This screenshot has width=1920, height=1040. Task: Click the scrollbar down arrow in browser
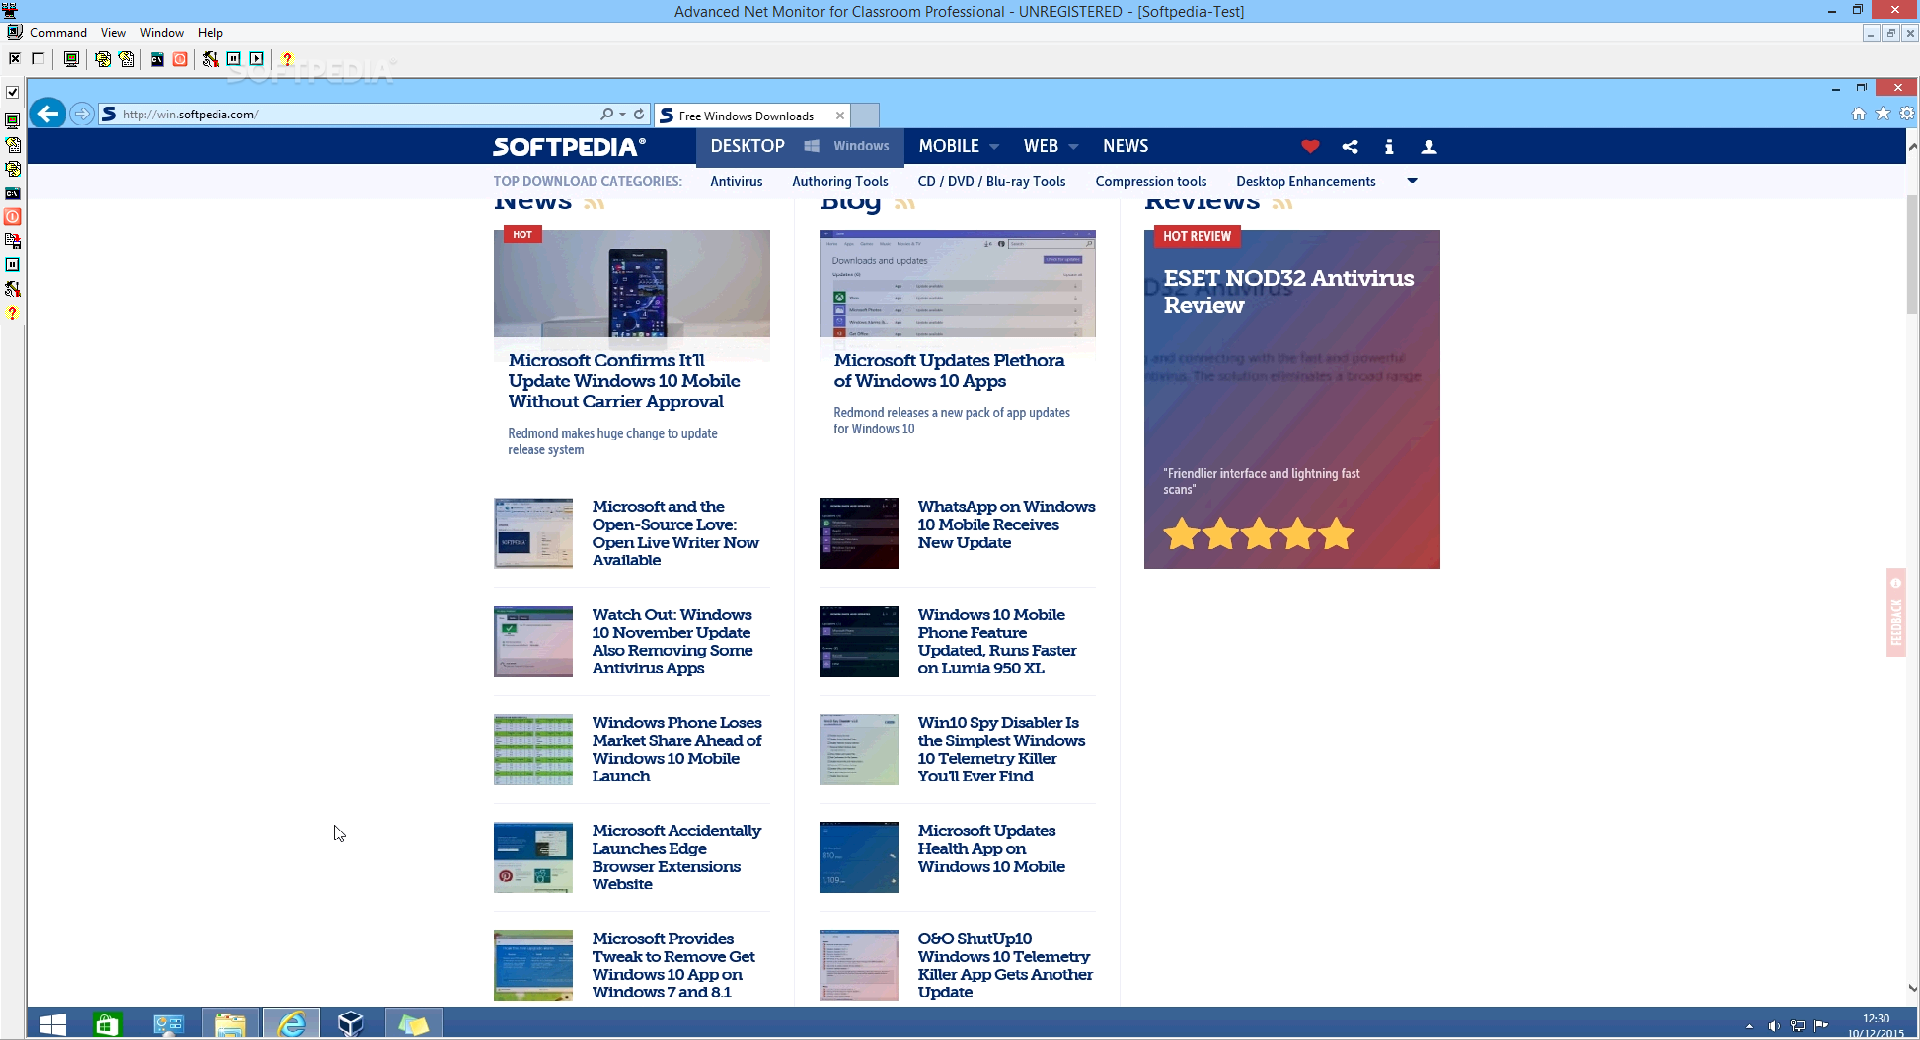click(x=1912, y=988)
